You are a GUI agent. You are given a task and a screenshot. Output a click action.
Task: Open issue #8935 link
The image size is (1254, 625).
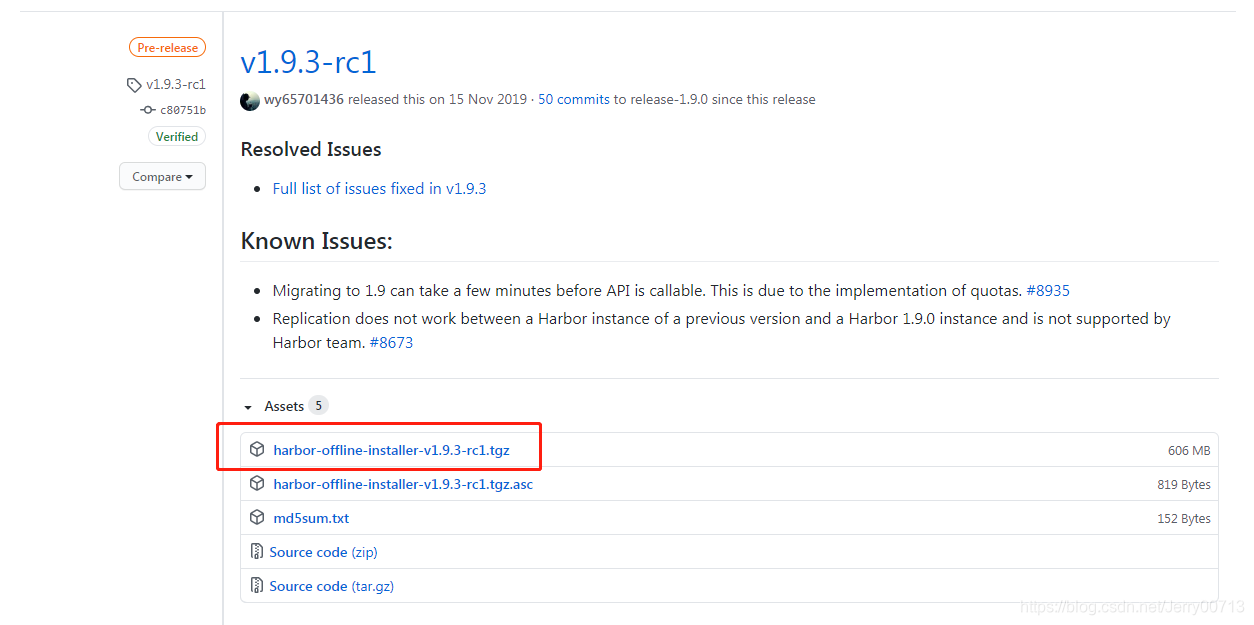[x=1048, y=291]
